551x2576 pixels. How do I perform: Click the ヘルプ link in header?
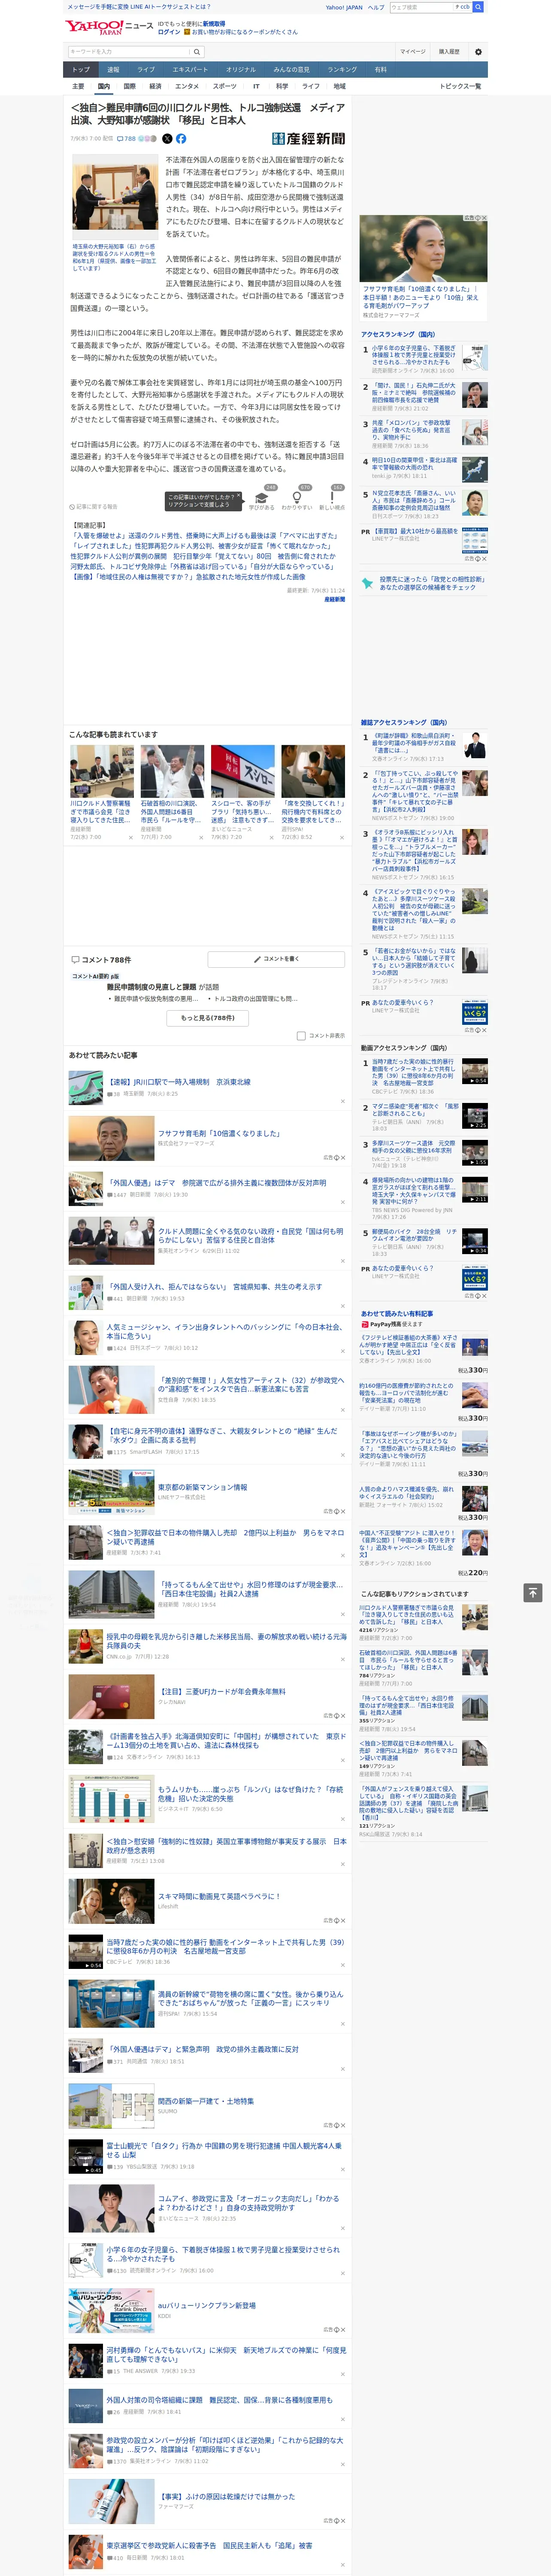click(376, 7)
